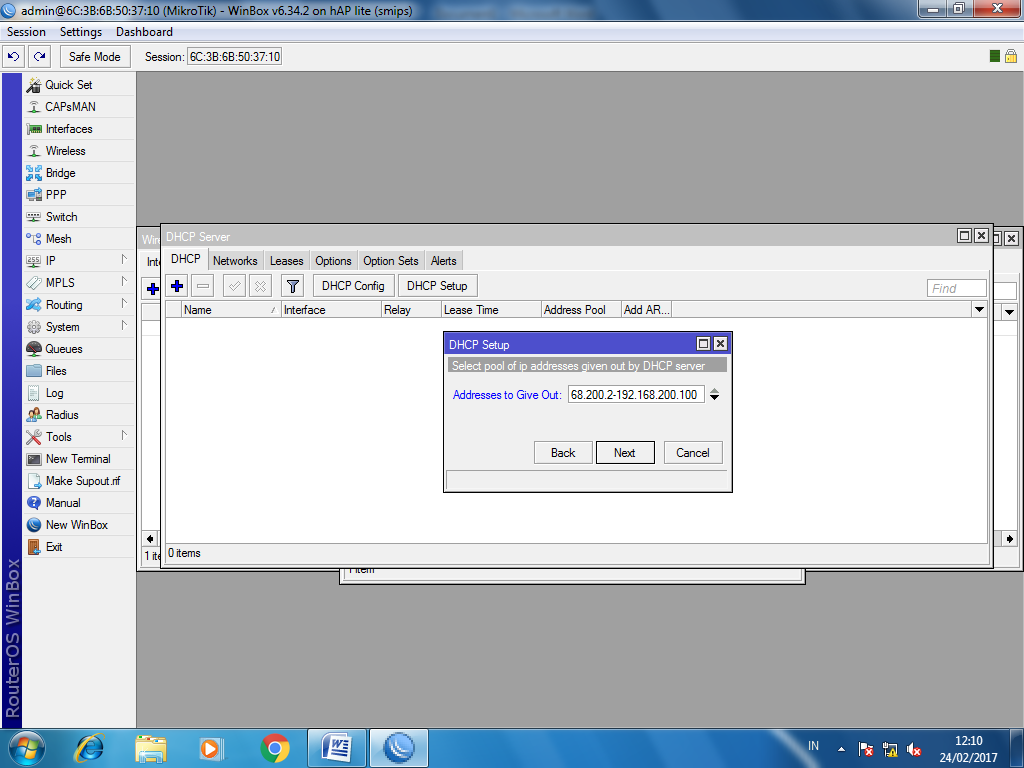The width and height of the screenshot is (1024, 768).
Task: Click the undo arrow in toolbar
Action: [14, 57]
